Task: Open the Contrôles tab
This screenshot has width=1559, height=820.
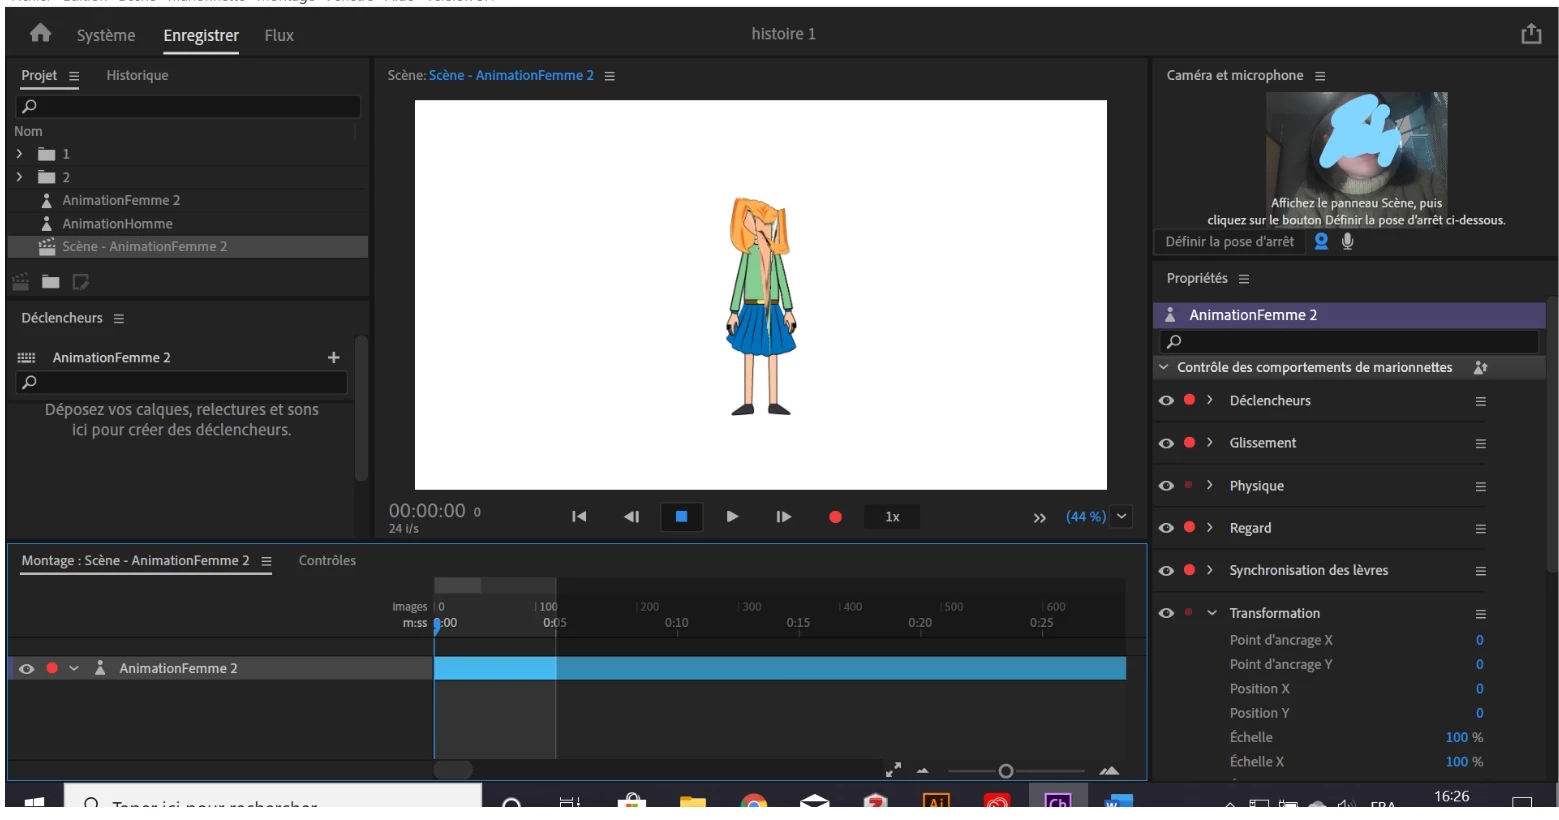Action: (x=327, y=561)
